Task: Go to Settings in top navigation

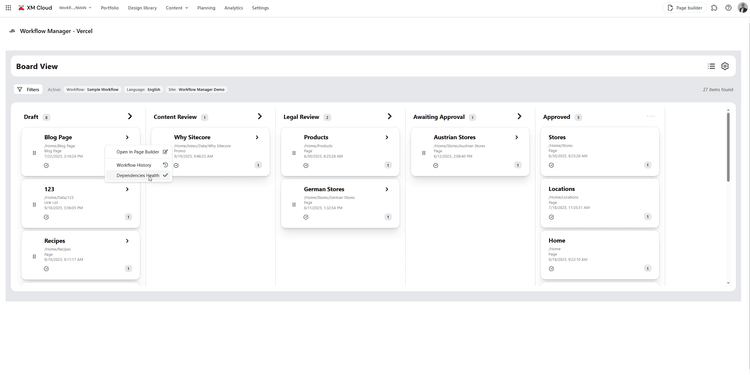Action: pos(260,8)
